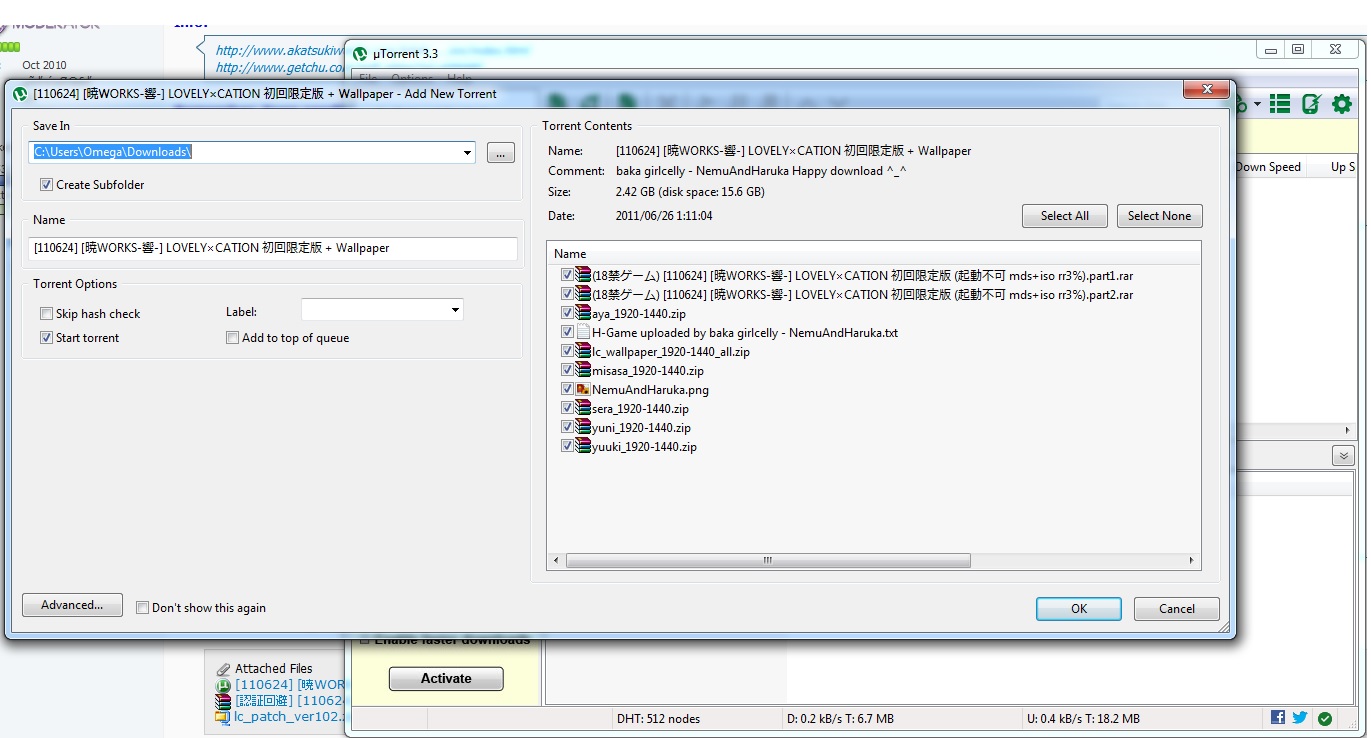Image resolution: width=1371 pixels, height=738 pixels.
Task: Expand the Save In path dropdown
Action: point(468,153)
